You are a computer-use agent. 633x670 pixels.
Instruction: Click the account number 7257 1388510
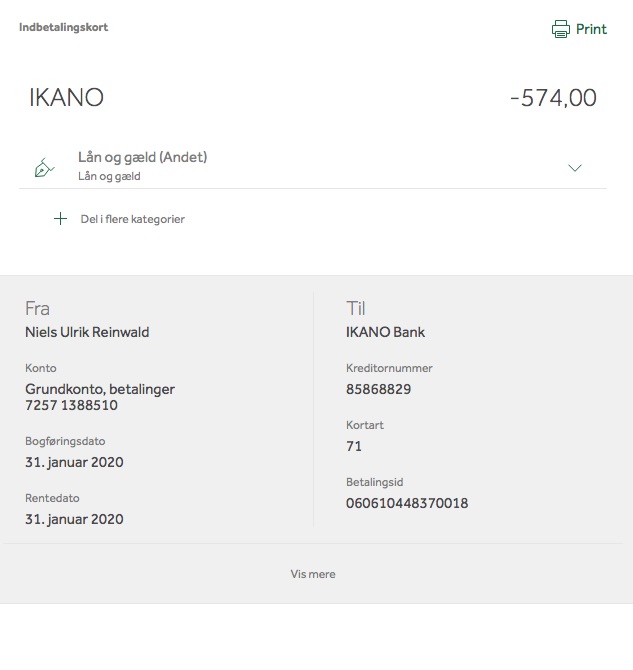71,405
